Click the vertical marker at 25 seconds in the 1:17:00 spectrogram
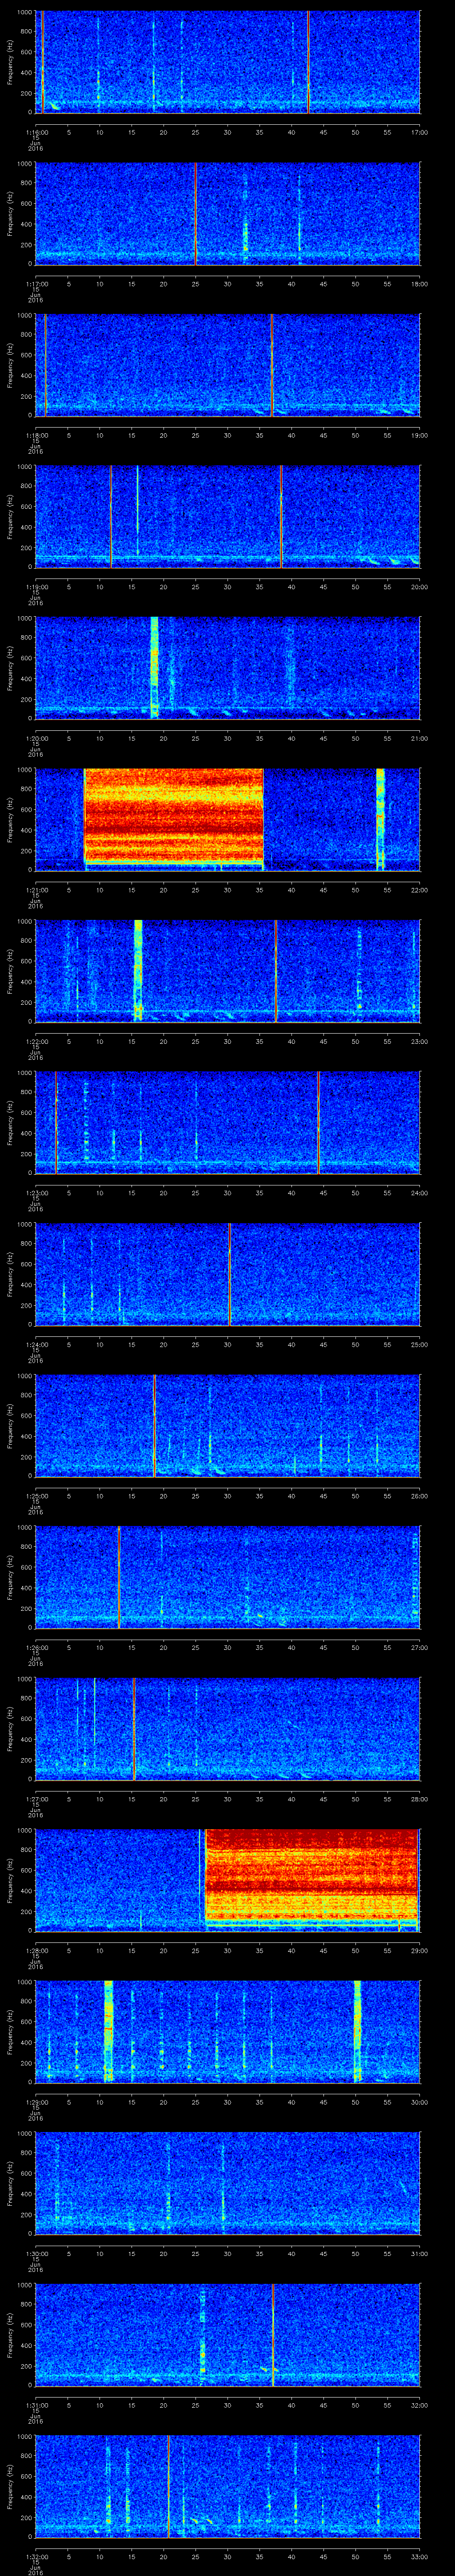 [x=195, y=214]
